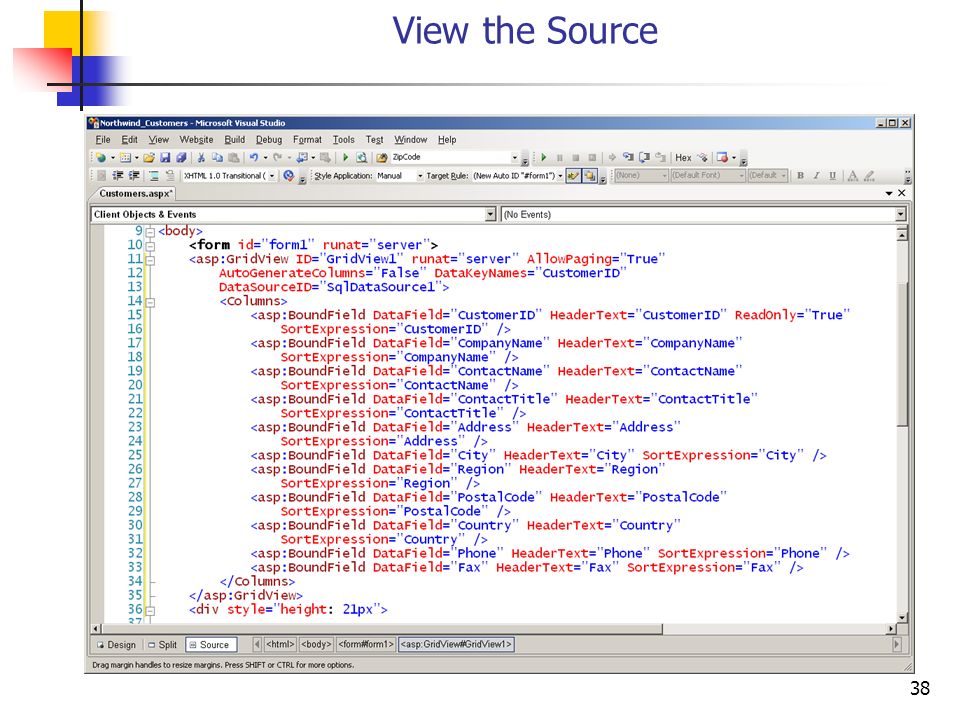Image resolution: width=960 pixels, height=720 pixels.
Task: Save the file using the single floppy disk icon
Action: (x=165, y=157)
